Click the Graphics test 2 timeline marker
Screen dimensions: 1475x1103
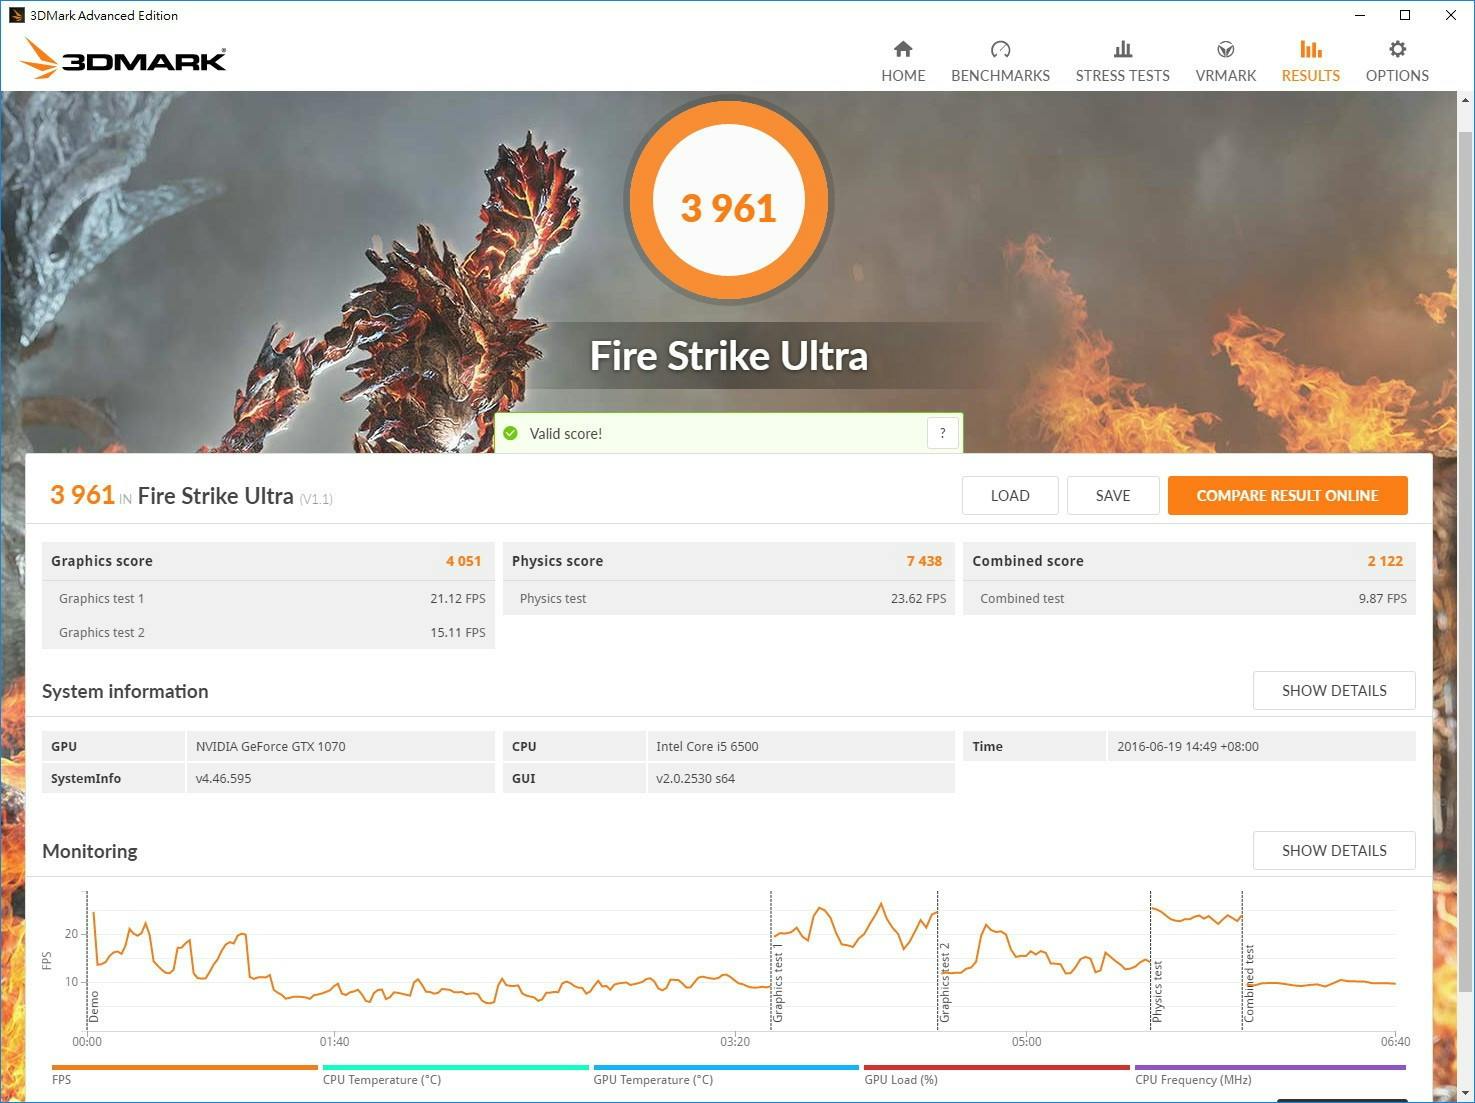[x=944, y=982]
